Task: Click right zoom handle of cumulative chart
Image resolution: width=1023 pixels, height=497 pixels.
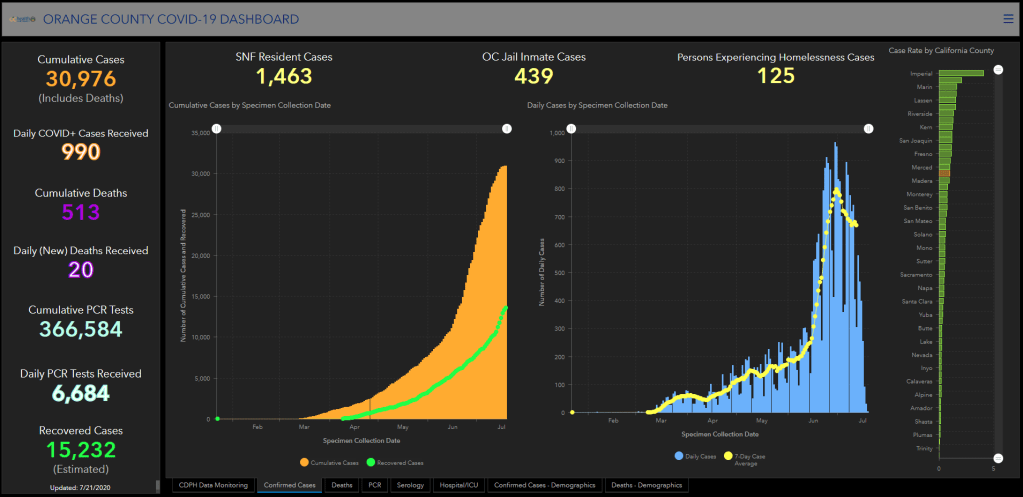Action: (x=506, y=128)
